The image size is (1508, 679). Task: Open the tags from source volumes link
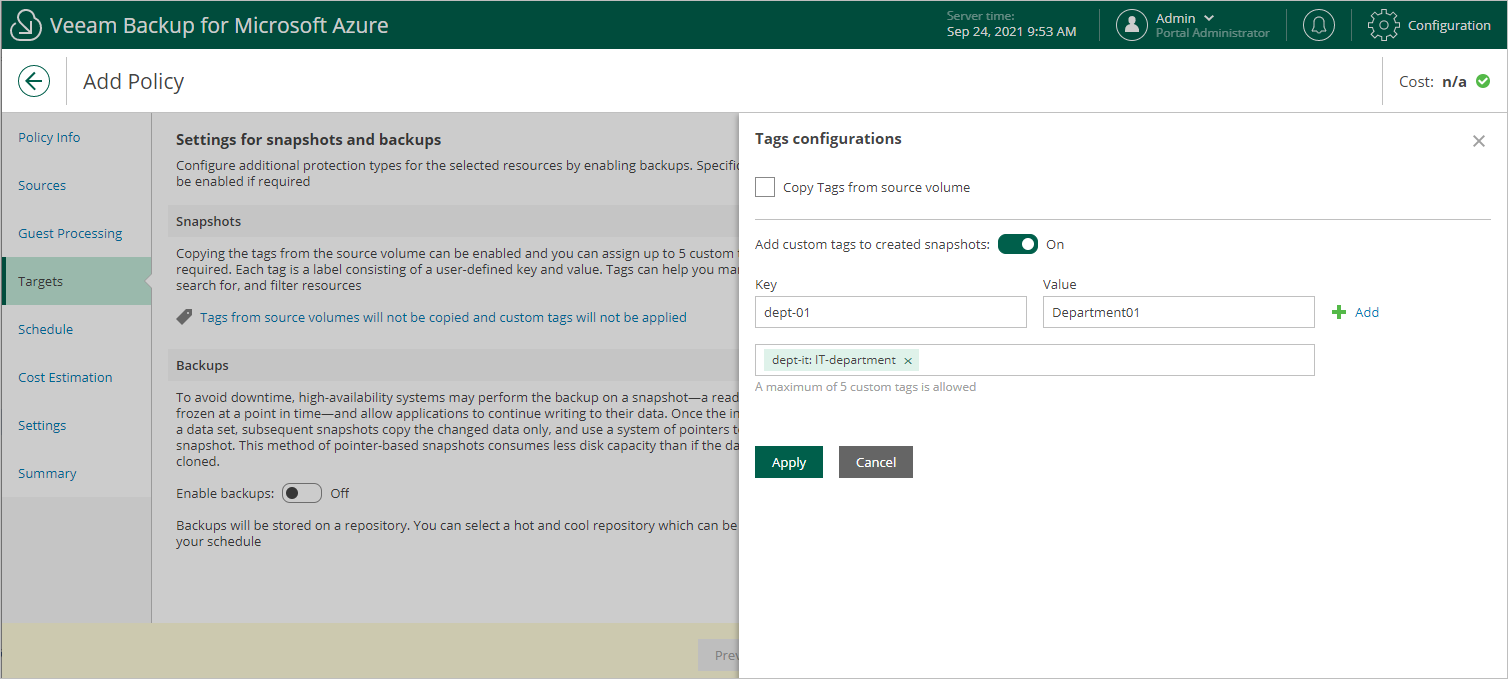pos(443,317)
